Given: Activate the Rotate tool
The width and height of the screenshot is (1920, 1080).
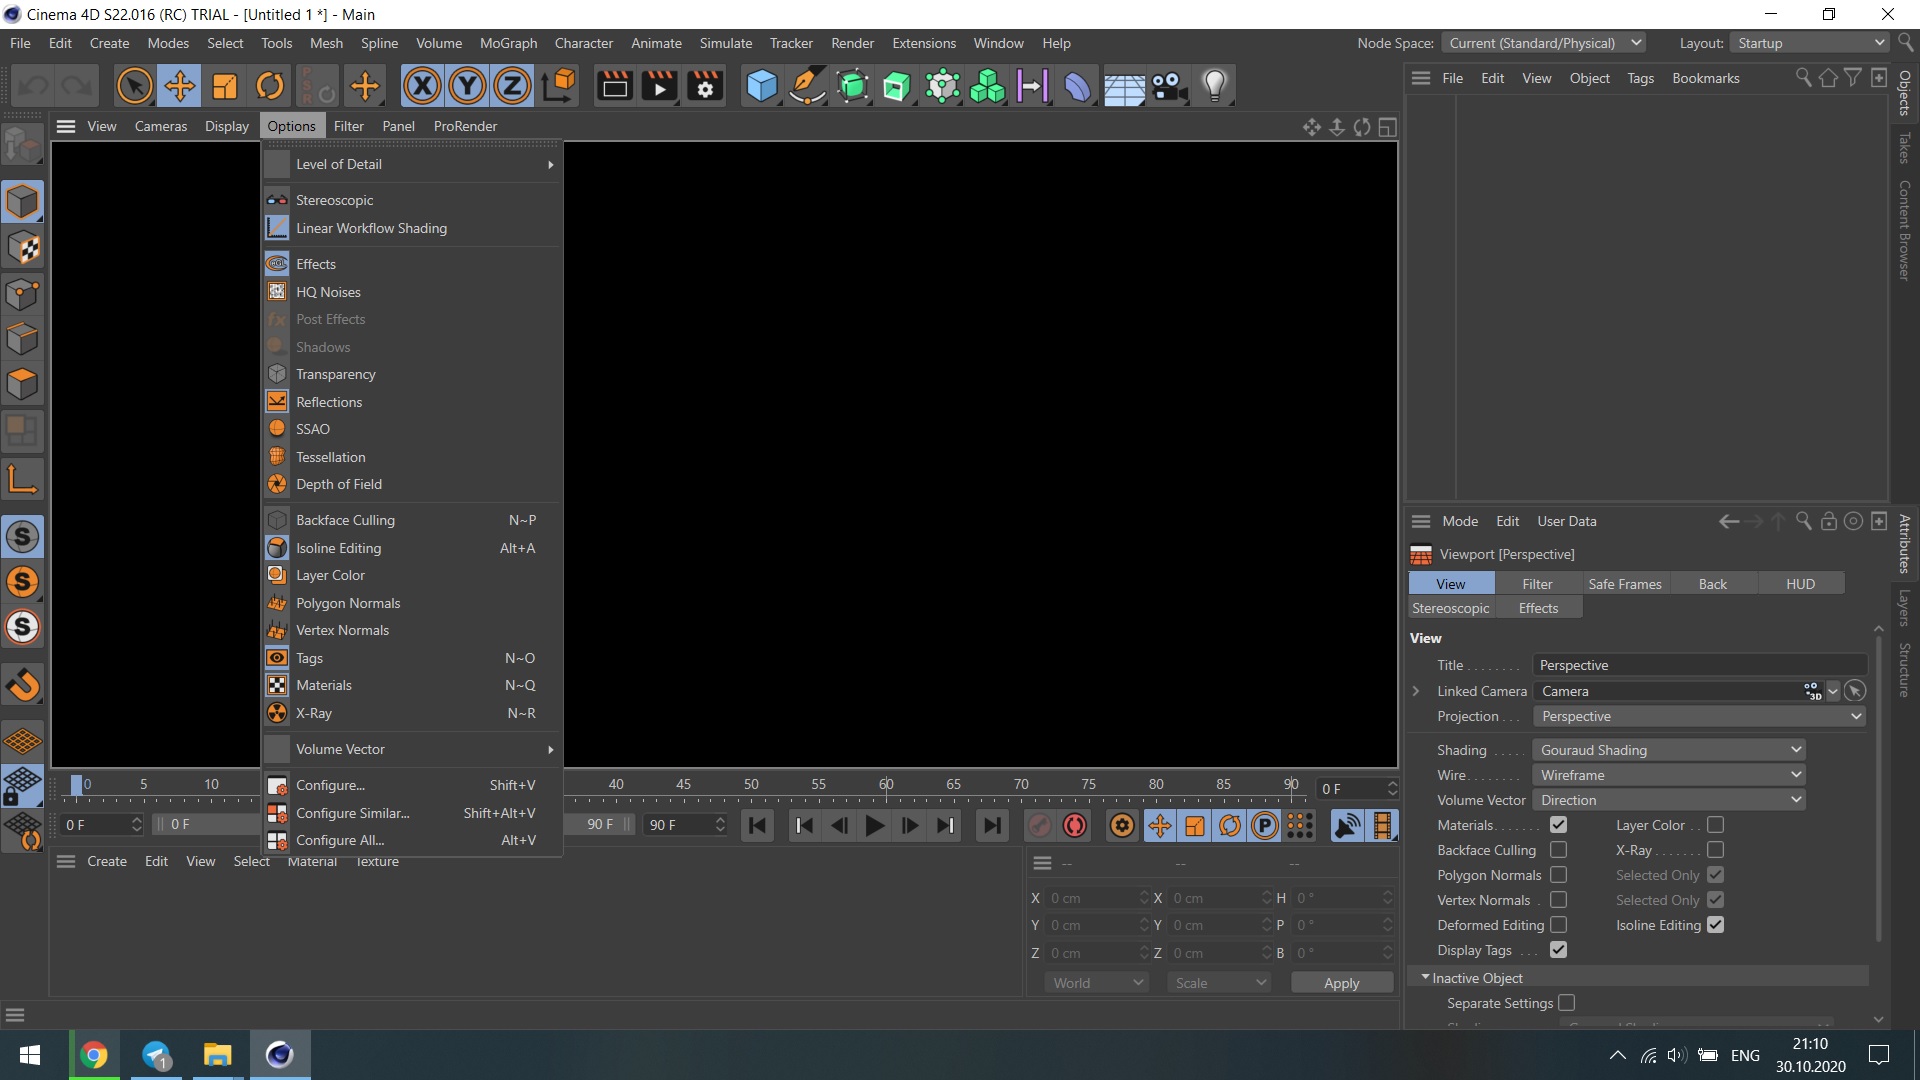Looking at the screenshot, I should [270, 86].
